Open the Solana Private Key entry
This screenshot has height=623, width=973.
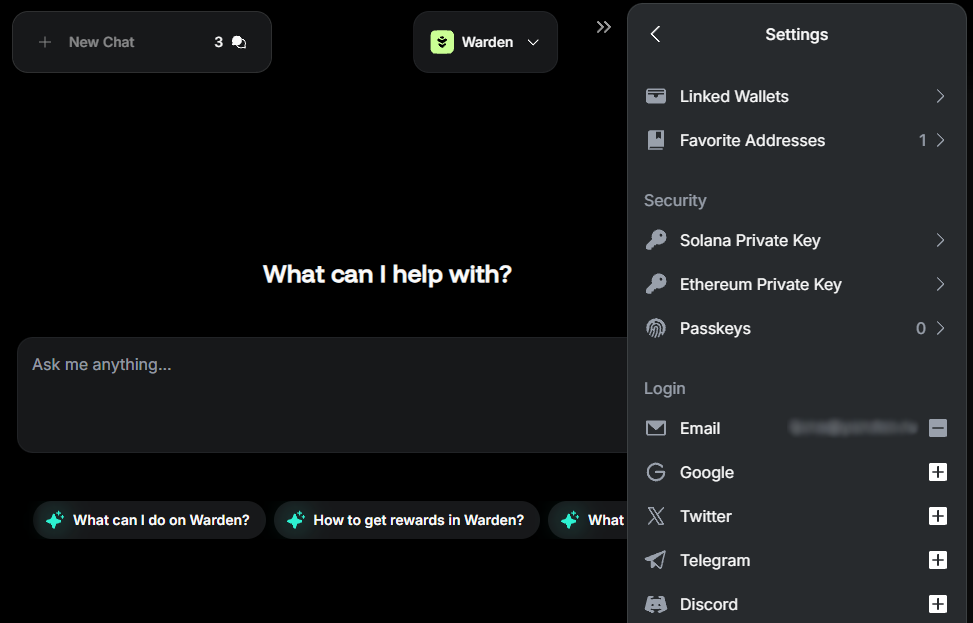(x=796, y=240)
